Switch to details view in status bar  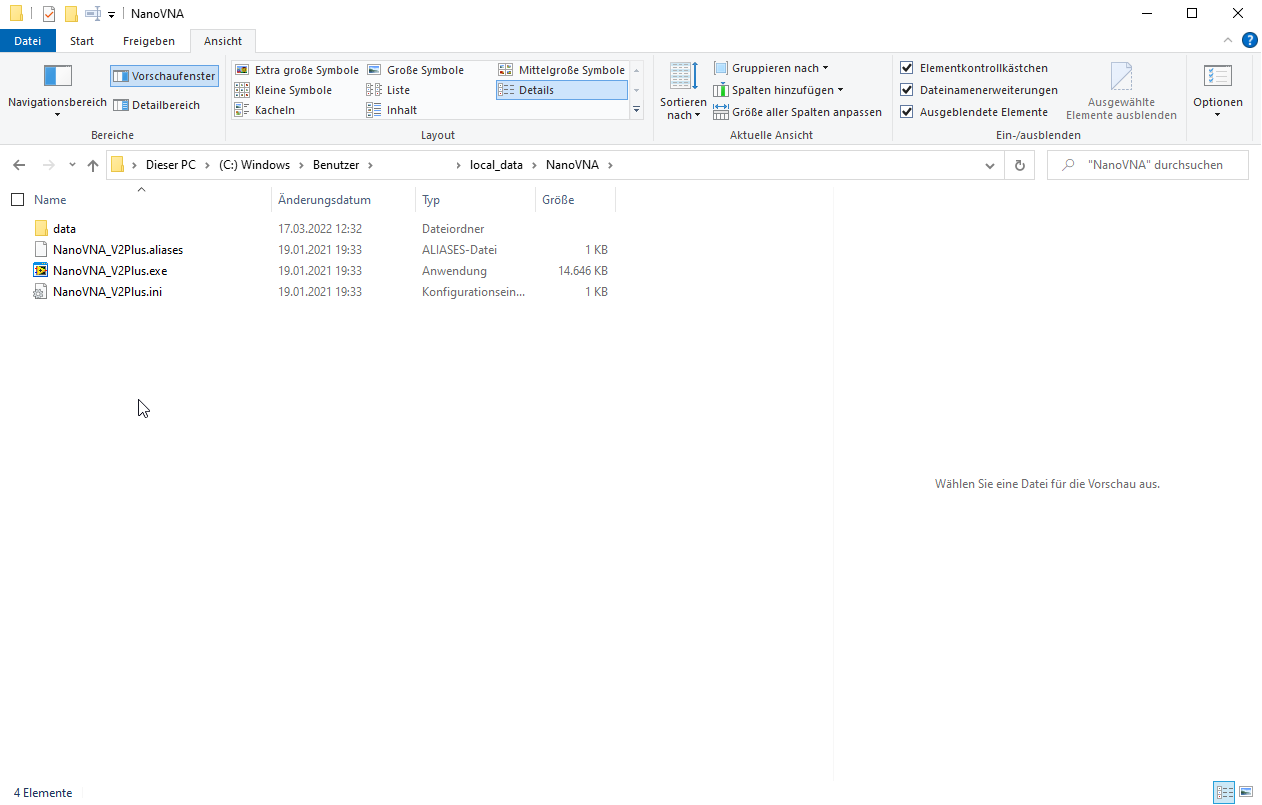(x=1224, y=793)
